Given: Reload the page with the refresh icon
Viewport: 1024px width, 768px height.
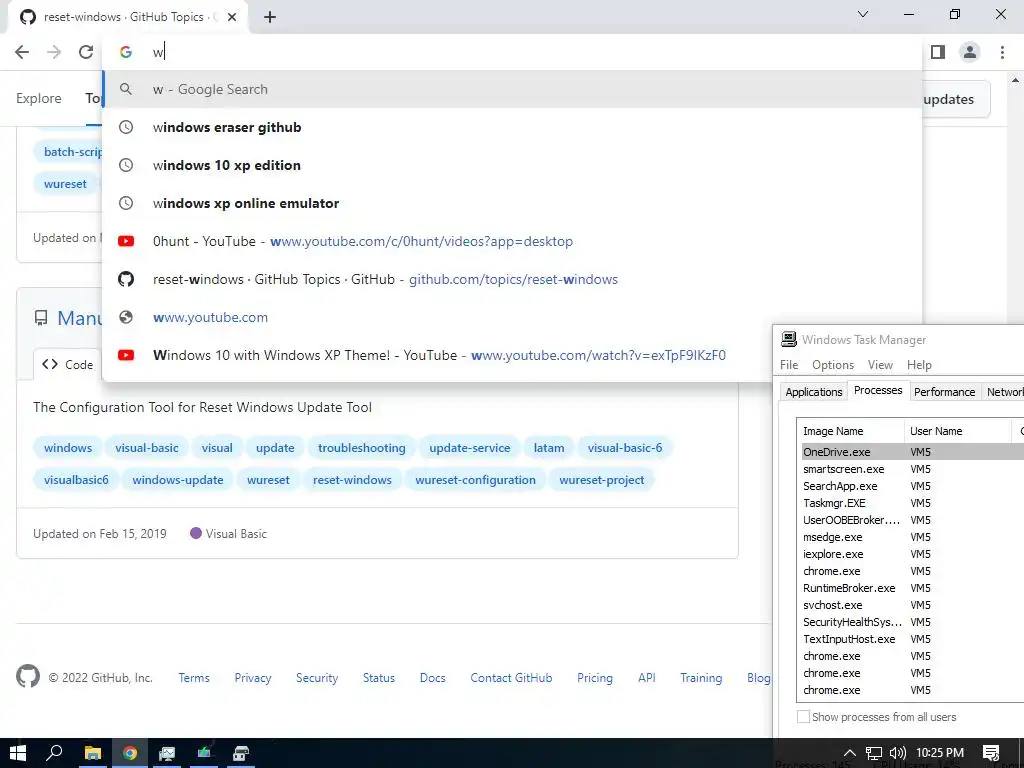Looking at the screenshot, I should click(x=86, y=52).
